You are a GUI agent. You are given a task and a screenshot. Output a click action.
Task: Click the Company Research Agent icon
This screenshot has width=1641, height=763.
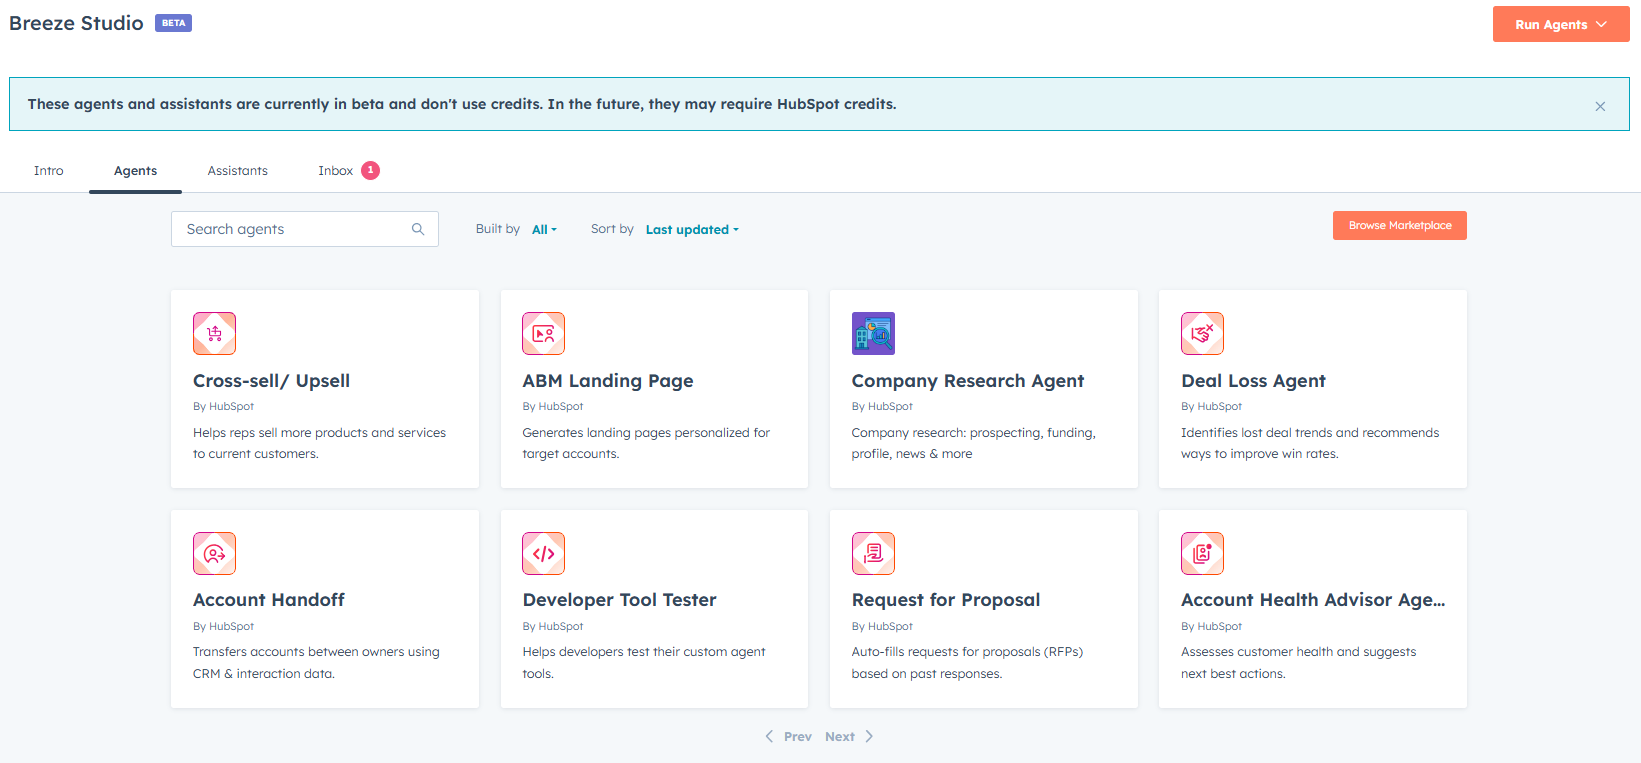[873, 334]
